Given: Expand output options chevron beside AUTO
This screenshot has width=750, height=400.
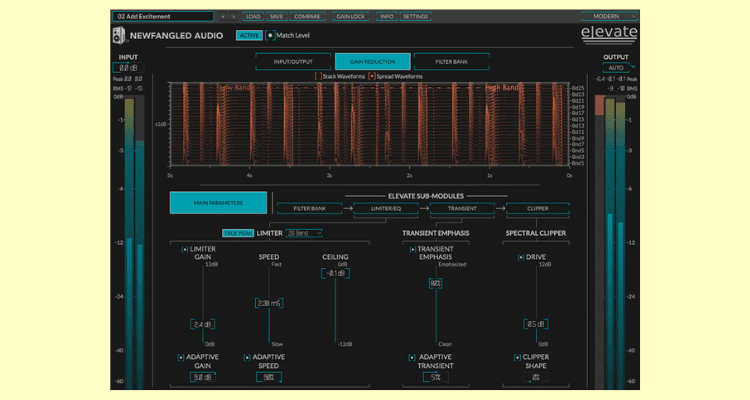Looking at the screenshot, I should tap(633, 67).
